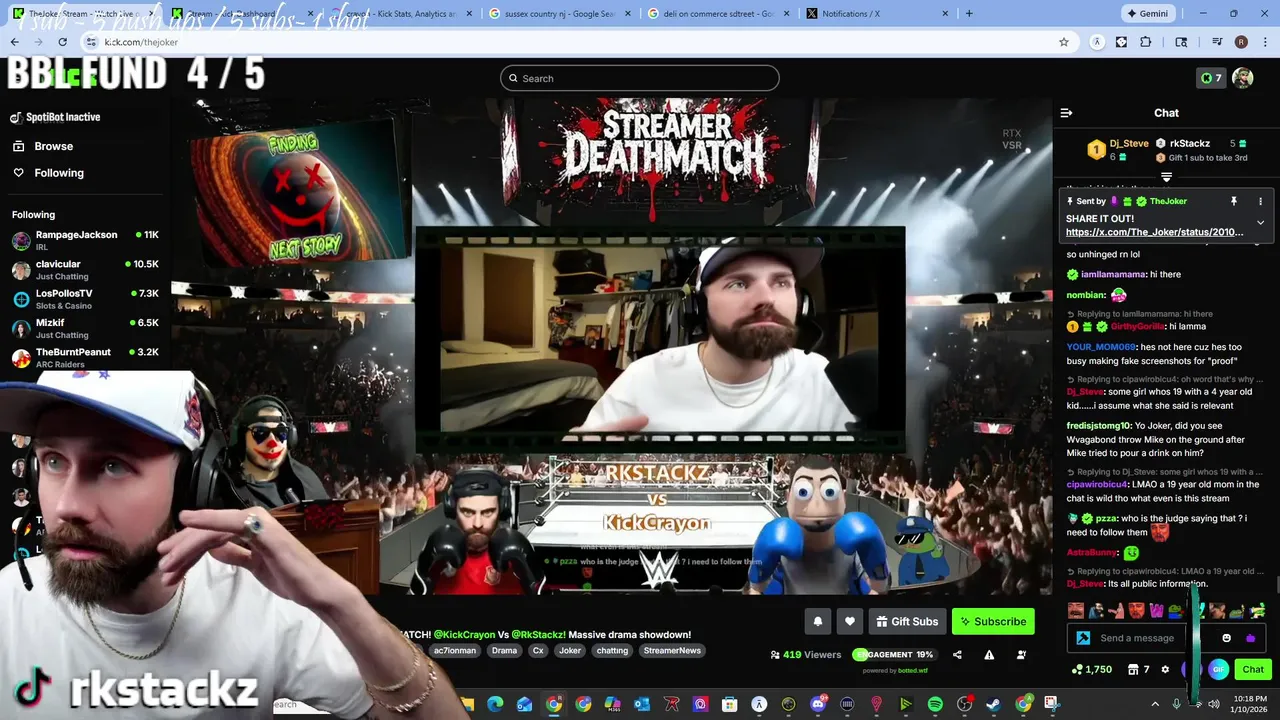Click the purple item icon in message box
The width and height of the screenshot is (1280, 720).
tap(1250, 638)
